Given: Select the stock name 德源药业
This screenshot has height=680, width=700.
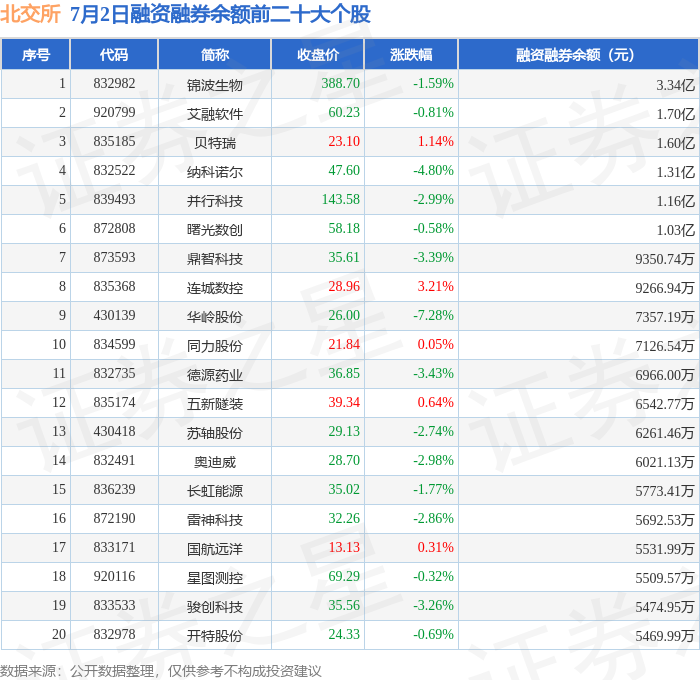Looking at the screenshot, I should 215,375.
